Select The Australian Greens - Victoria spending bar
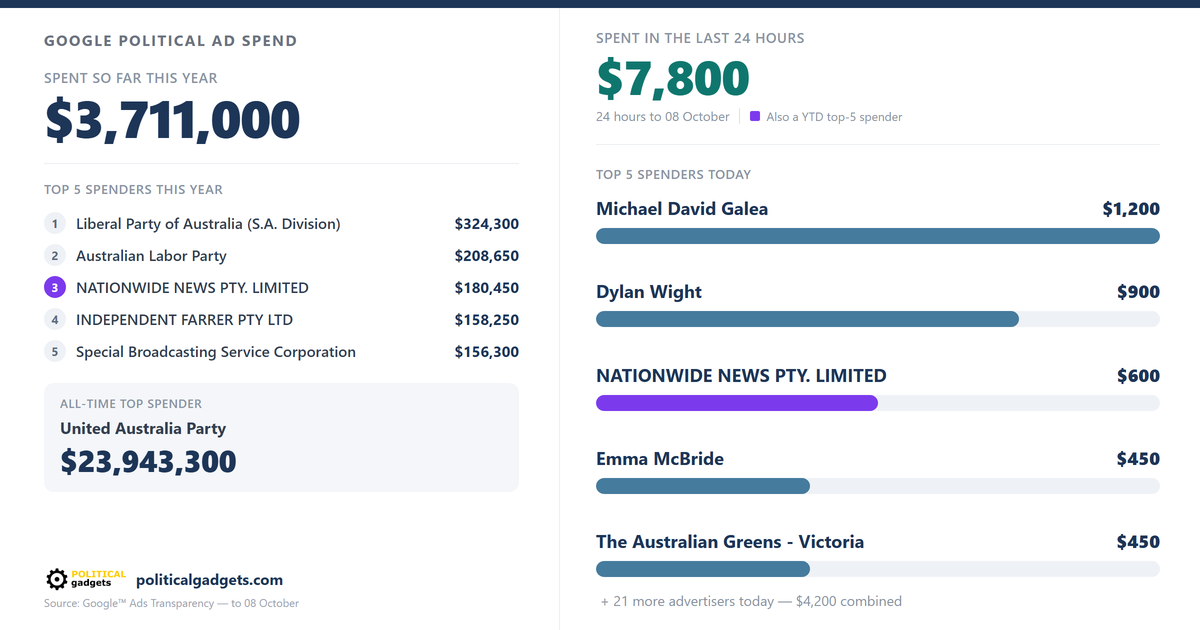Image resolution: width=1200 pixels, height=630 pixels. point(703,569)
